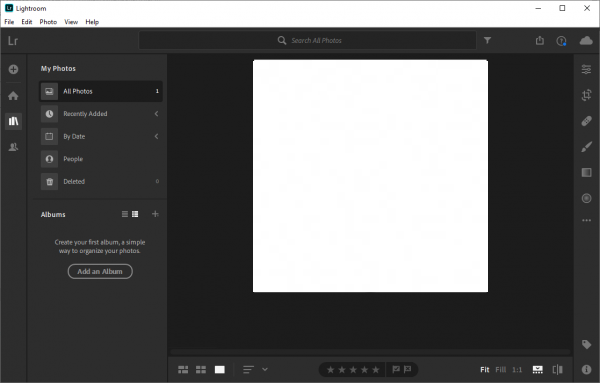Go to the Home view
Viewport: 600px width, 383px height.
point(13,96)
